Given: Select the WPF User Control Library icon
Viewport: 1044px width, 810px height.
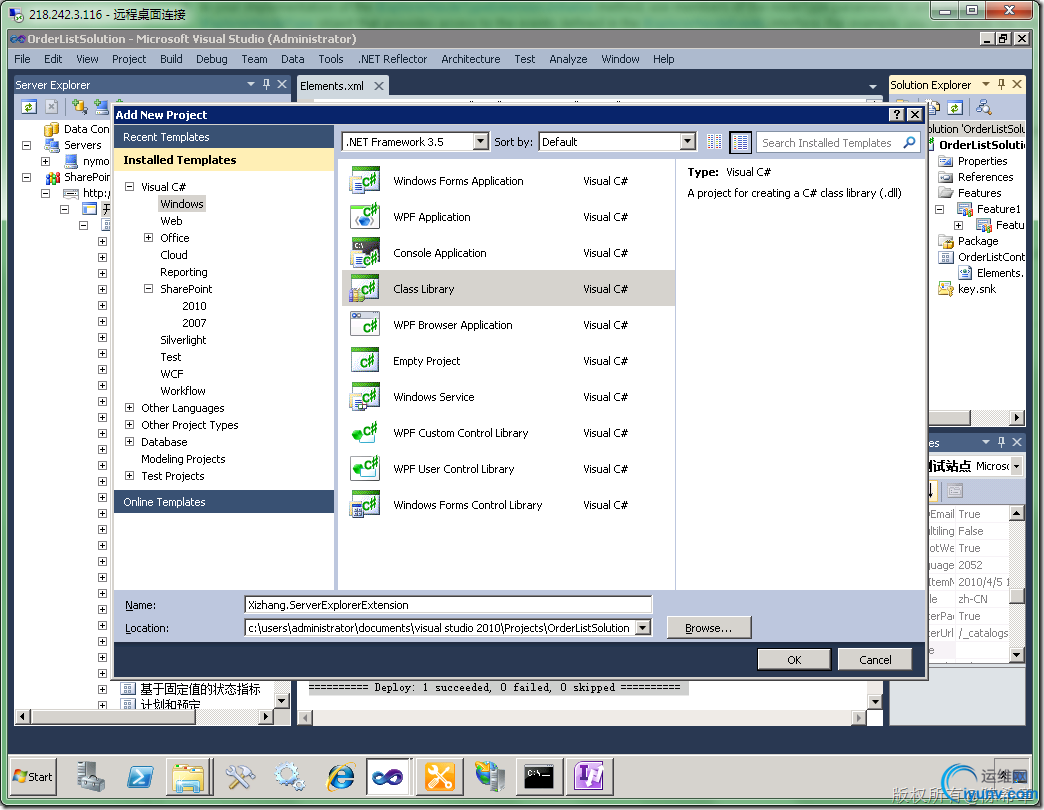Looking at the screenshot, I should [x=365, y=468].
